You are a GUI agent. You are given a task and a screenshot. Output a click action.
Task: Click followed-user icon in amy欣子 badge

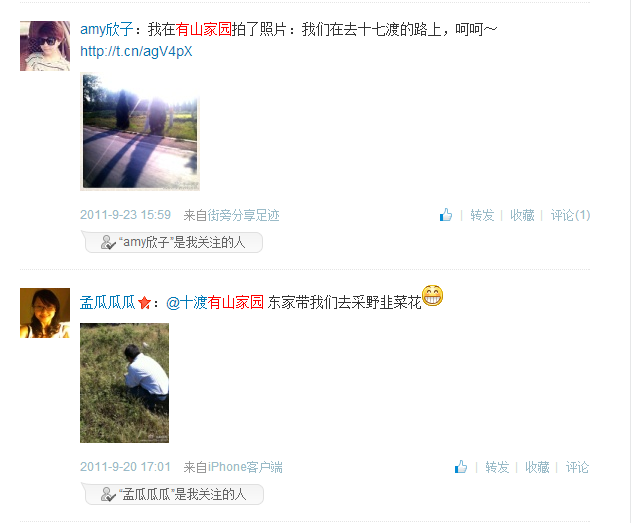[108, 242]
